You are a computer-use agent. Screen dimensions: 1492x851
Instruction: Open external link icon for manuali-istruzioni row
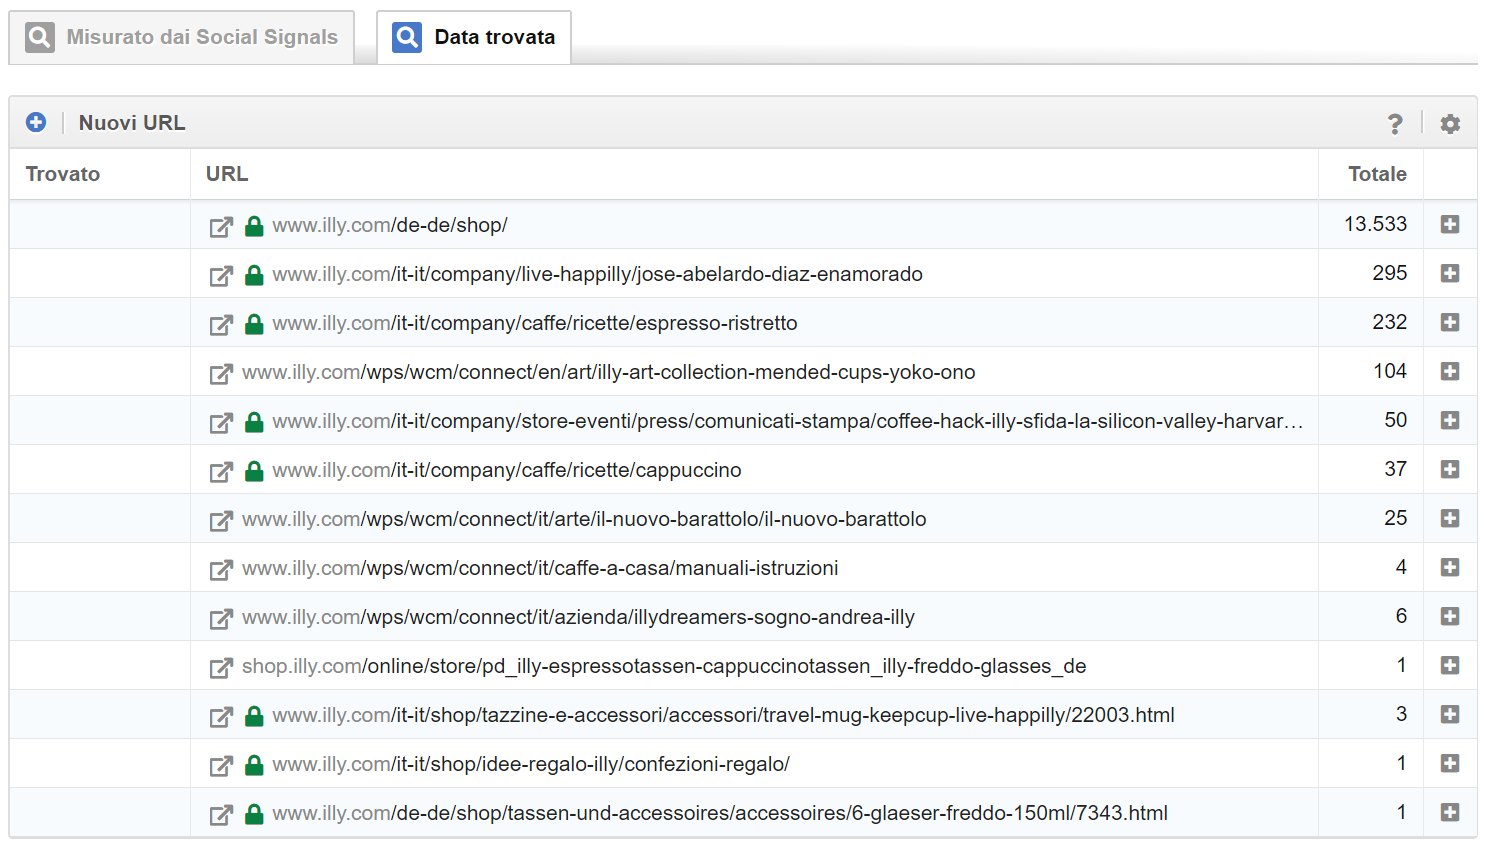[x=221, y=570]
